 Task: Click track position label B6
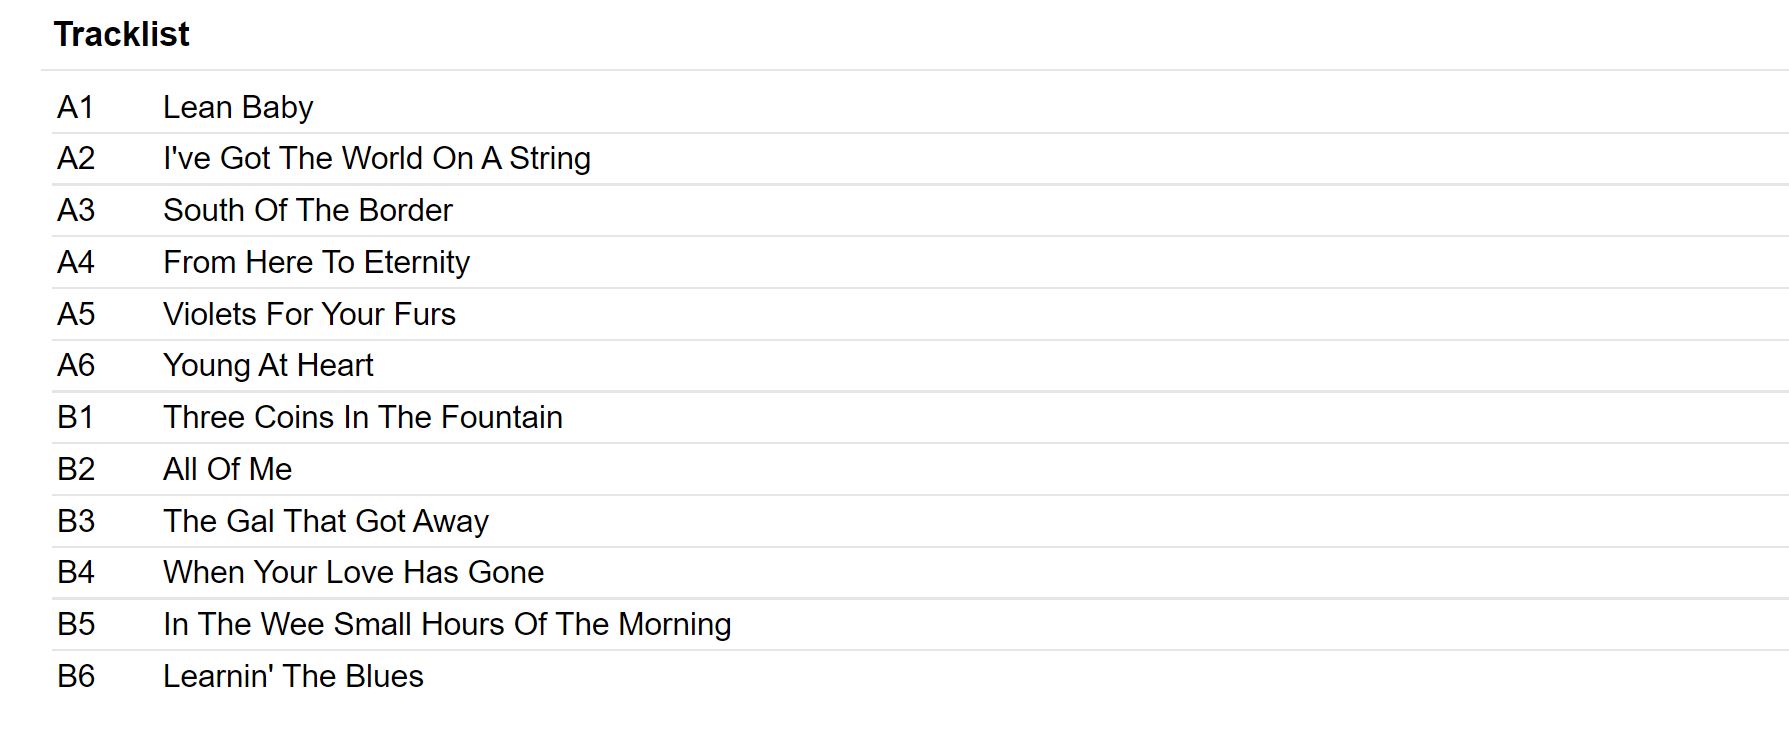(x=76, y=676)
